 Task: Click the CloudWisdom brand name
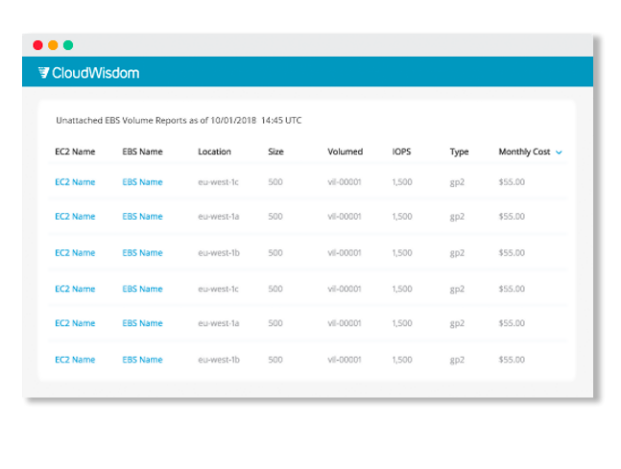pos(95,73)
